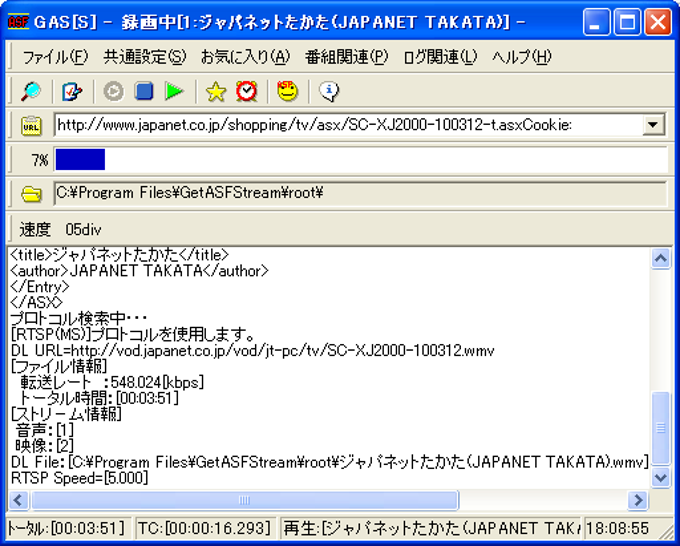The height and width of the screenshot is (546, 680).
Task: Click the horizontal scrollbar thumb
Action: 245,500
